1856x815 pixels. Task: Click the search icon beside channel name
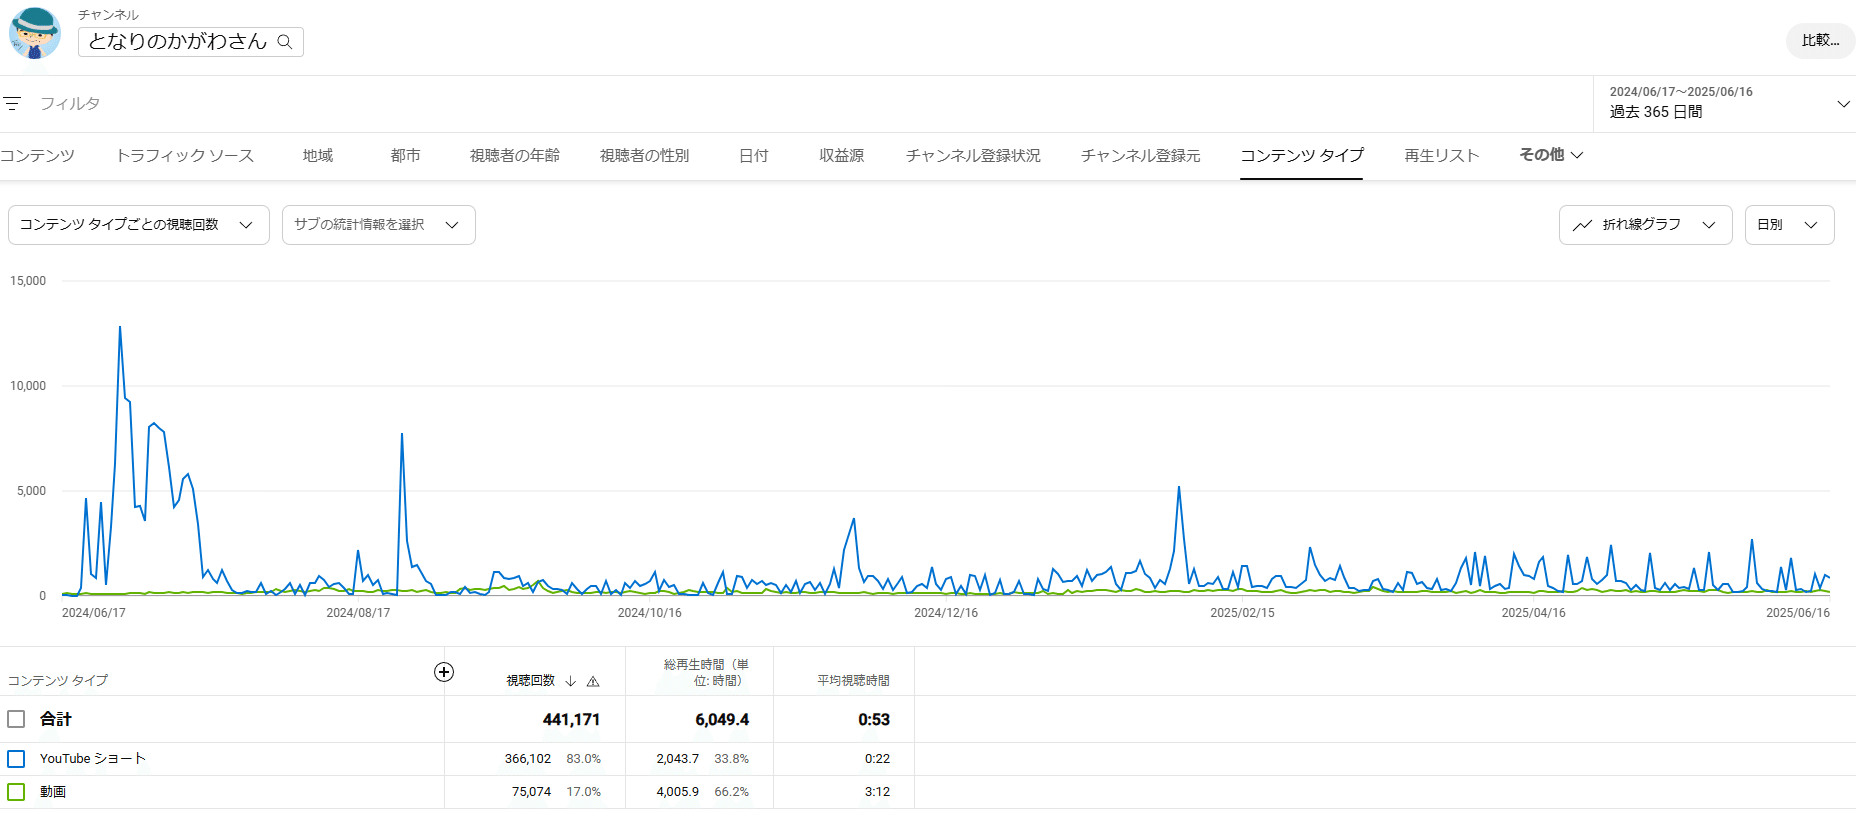point(285,42)
